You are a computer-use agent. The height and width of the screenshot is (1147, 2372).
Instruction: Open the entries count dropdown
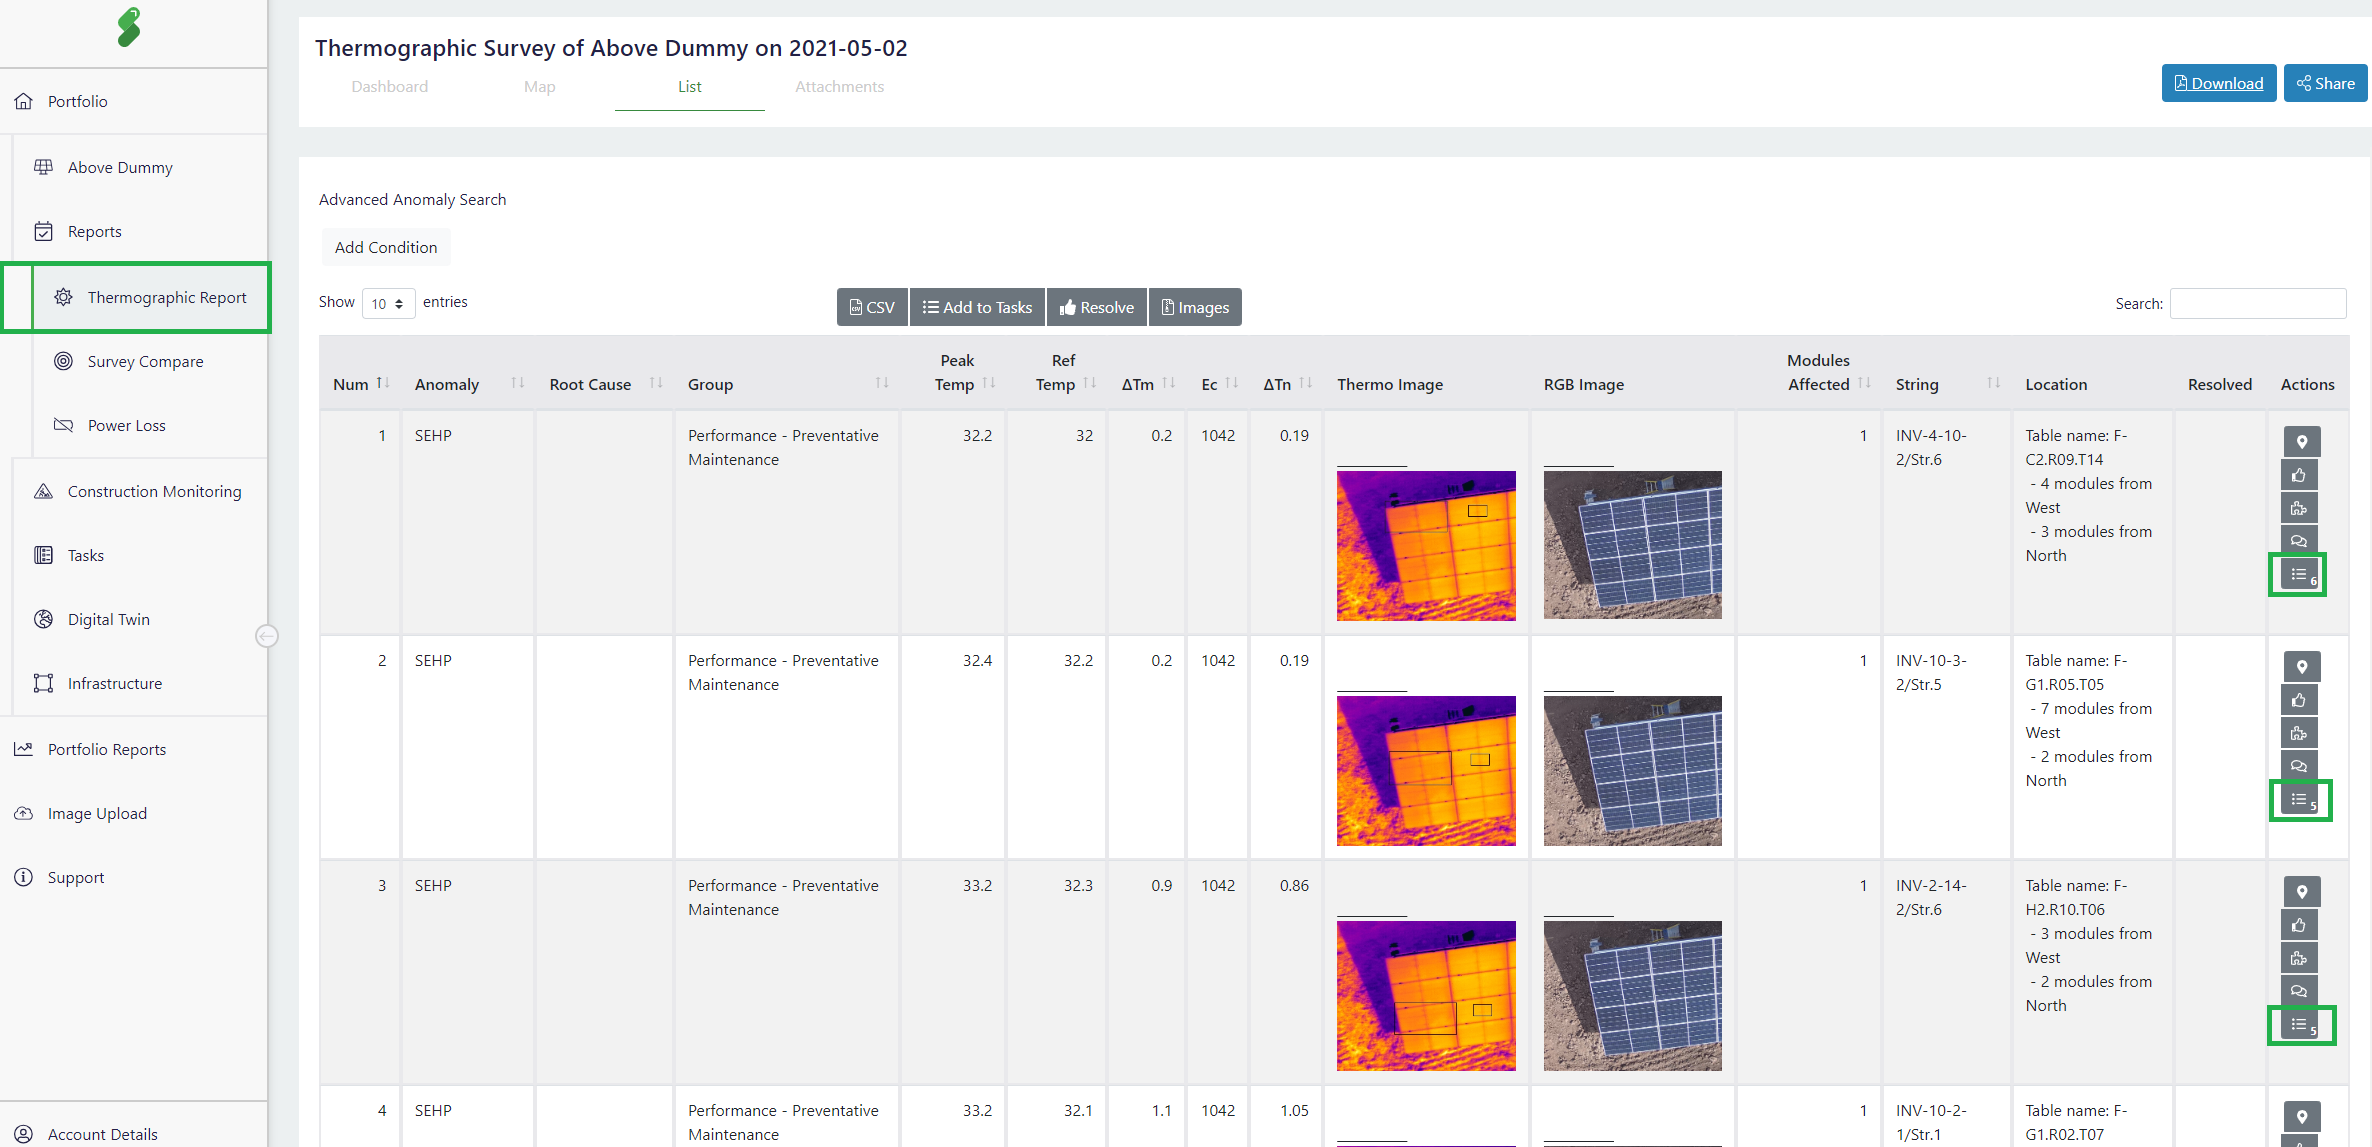click(x=388, y=303)
